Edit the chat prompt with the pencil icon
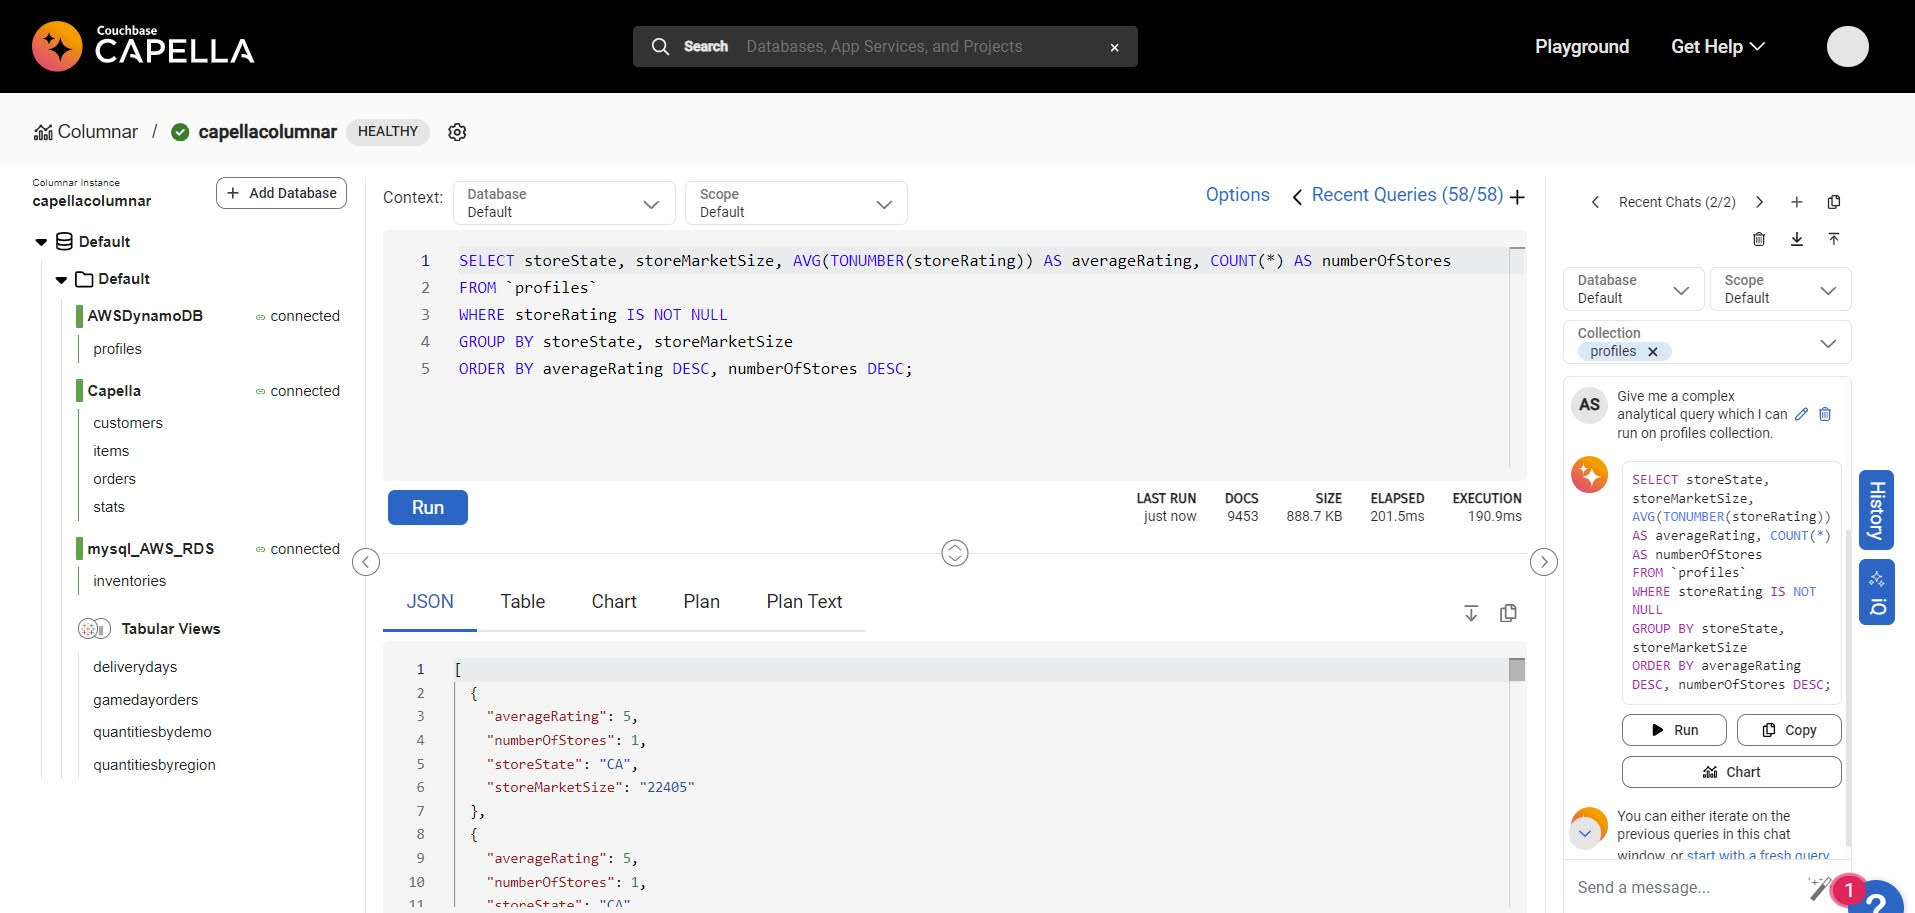Viewport: 1915px width, 913px height. point(1801,414)
